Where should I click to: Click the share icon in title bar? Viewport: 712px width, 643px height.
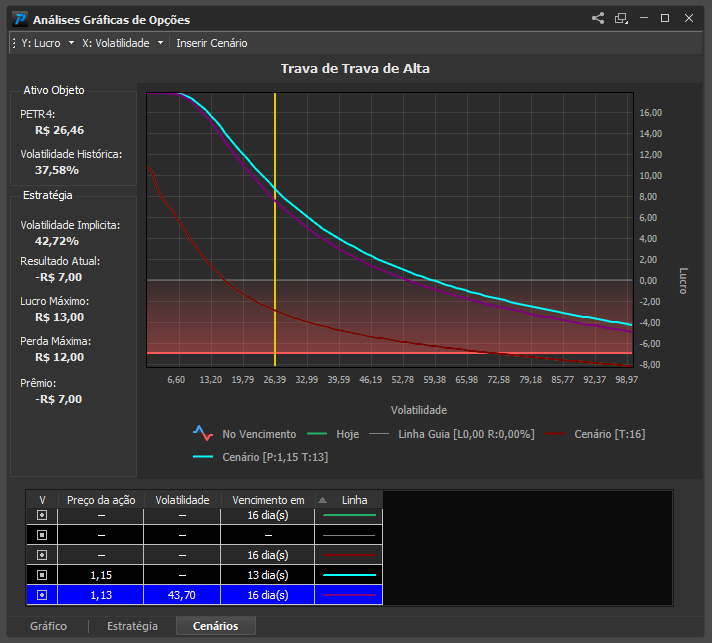click(598, 18)
